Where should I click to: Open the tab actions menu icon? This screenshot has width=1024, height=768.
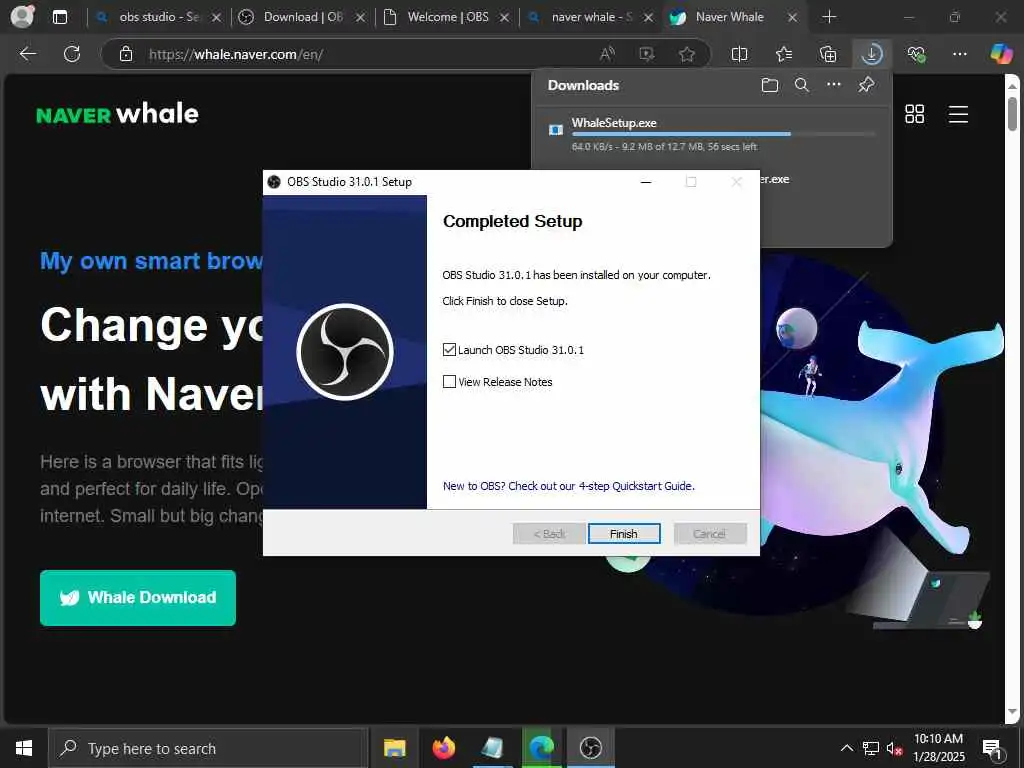[x=60, y=17]
